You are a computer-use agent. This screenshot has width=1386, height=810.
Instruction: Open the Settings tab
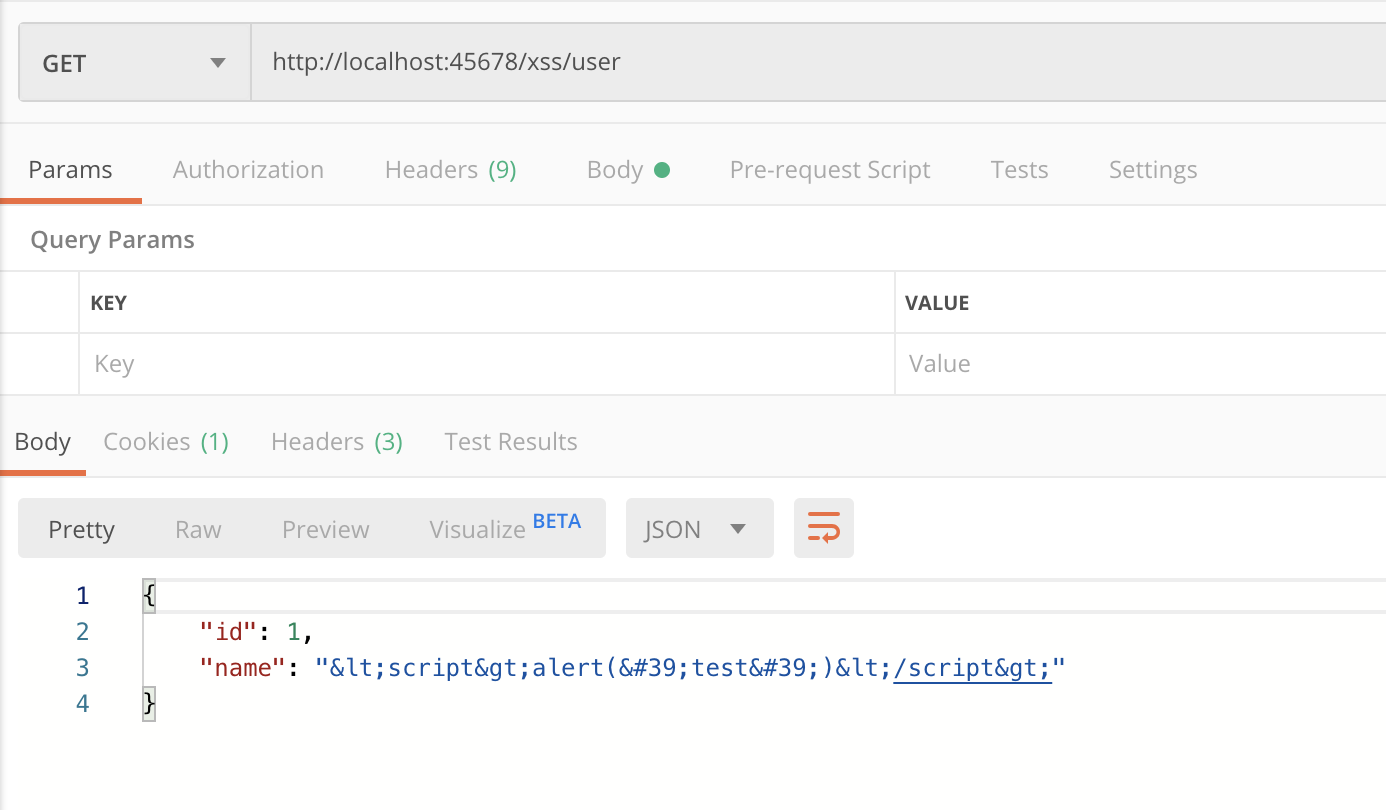(1152, 170)
